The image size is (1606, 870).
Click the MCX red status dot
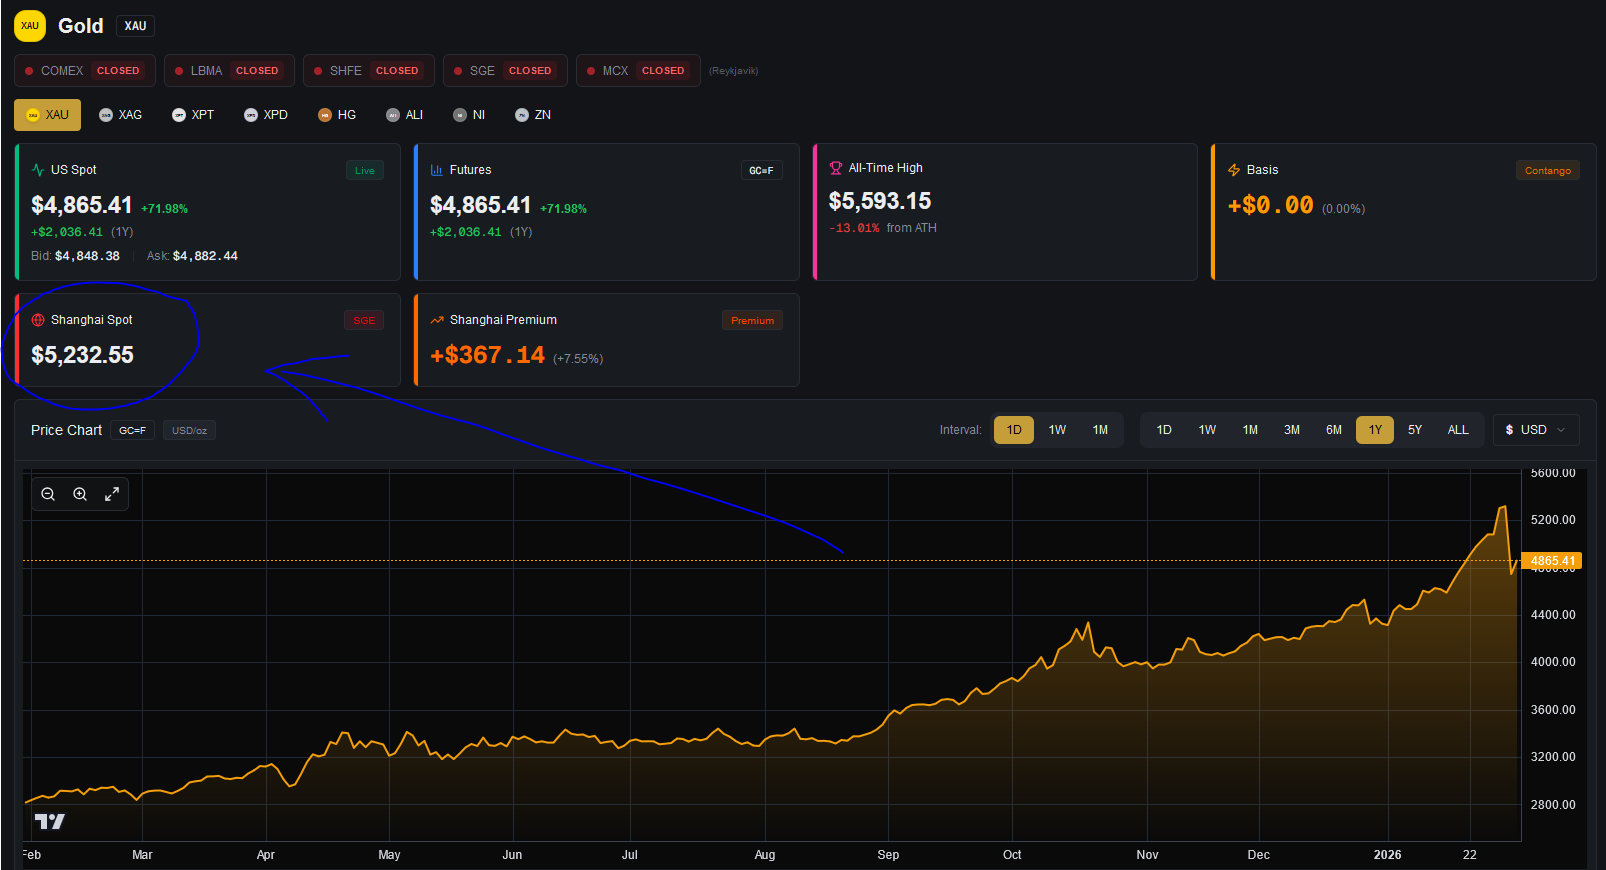pos(591,71)
